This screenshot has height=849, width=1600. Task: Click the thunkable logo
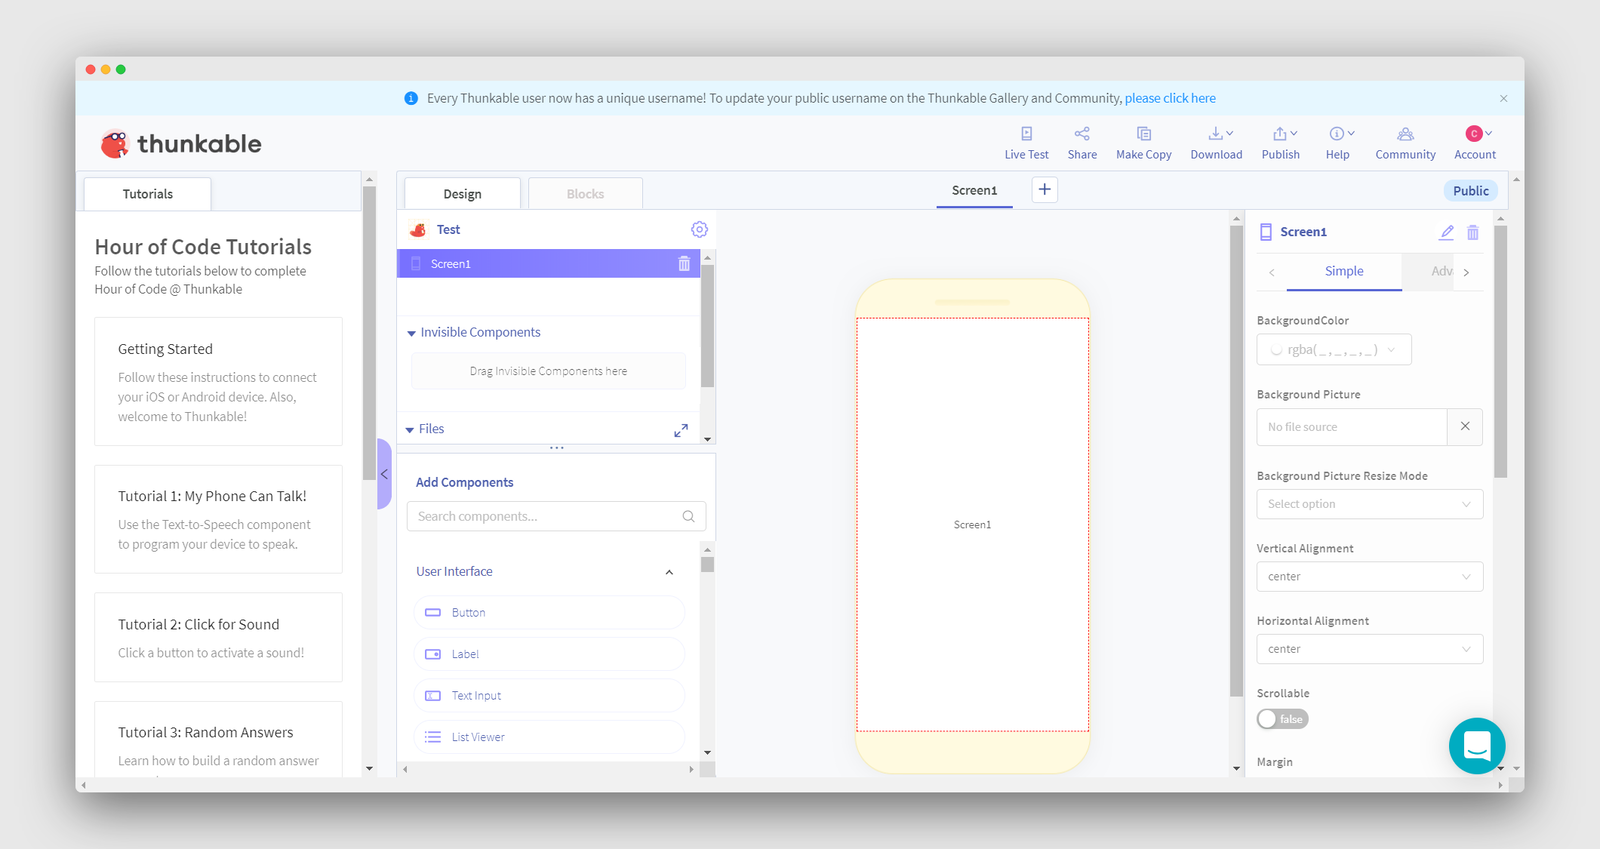coord(181,144)
